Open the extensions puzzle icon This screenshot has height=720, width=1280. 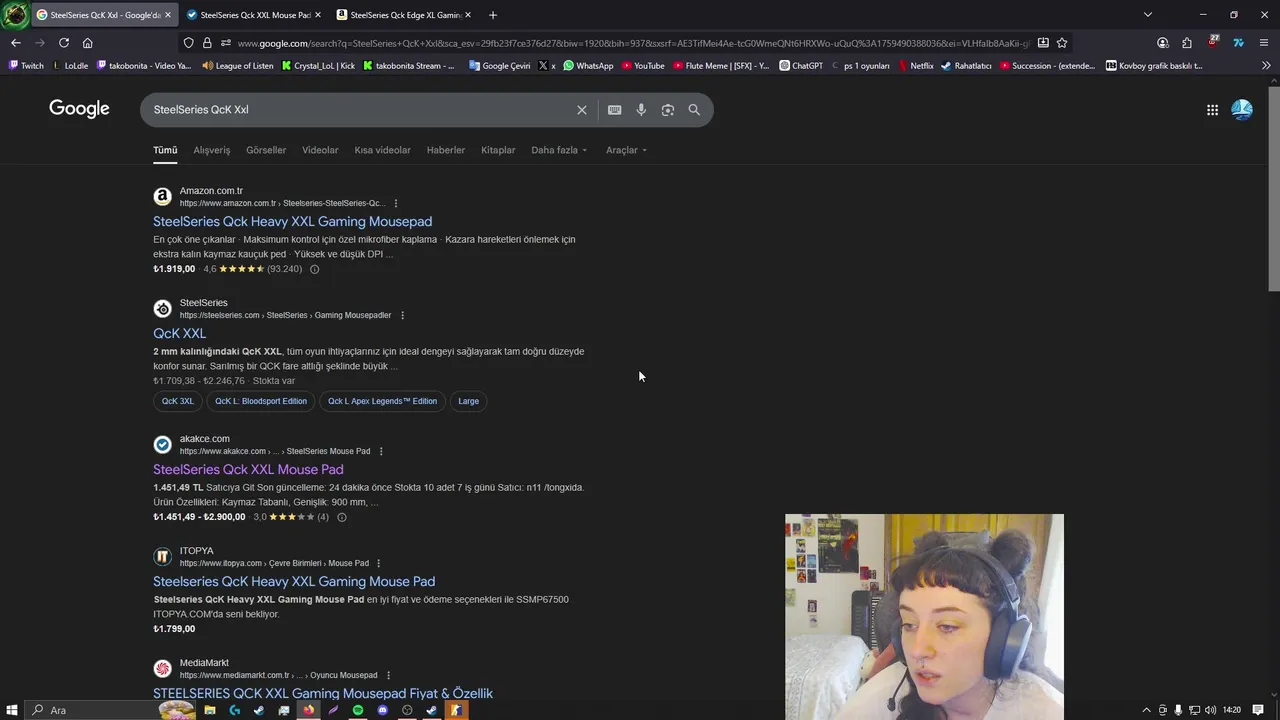1187,43
